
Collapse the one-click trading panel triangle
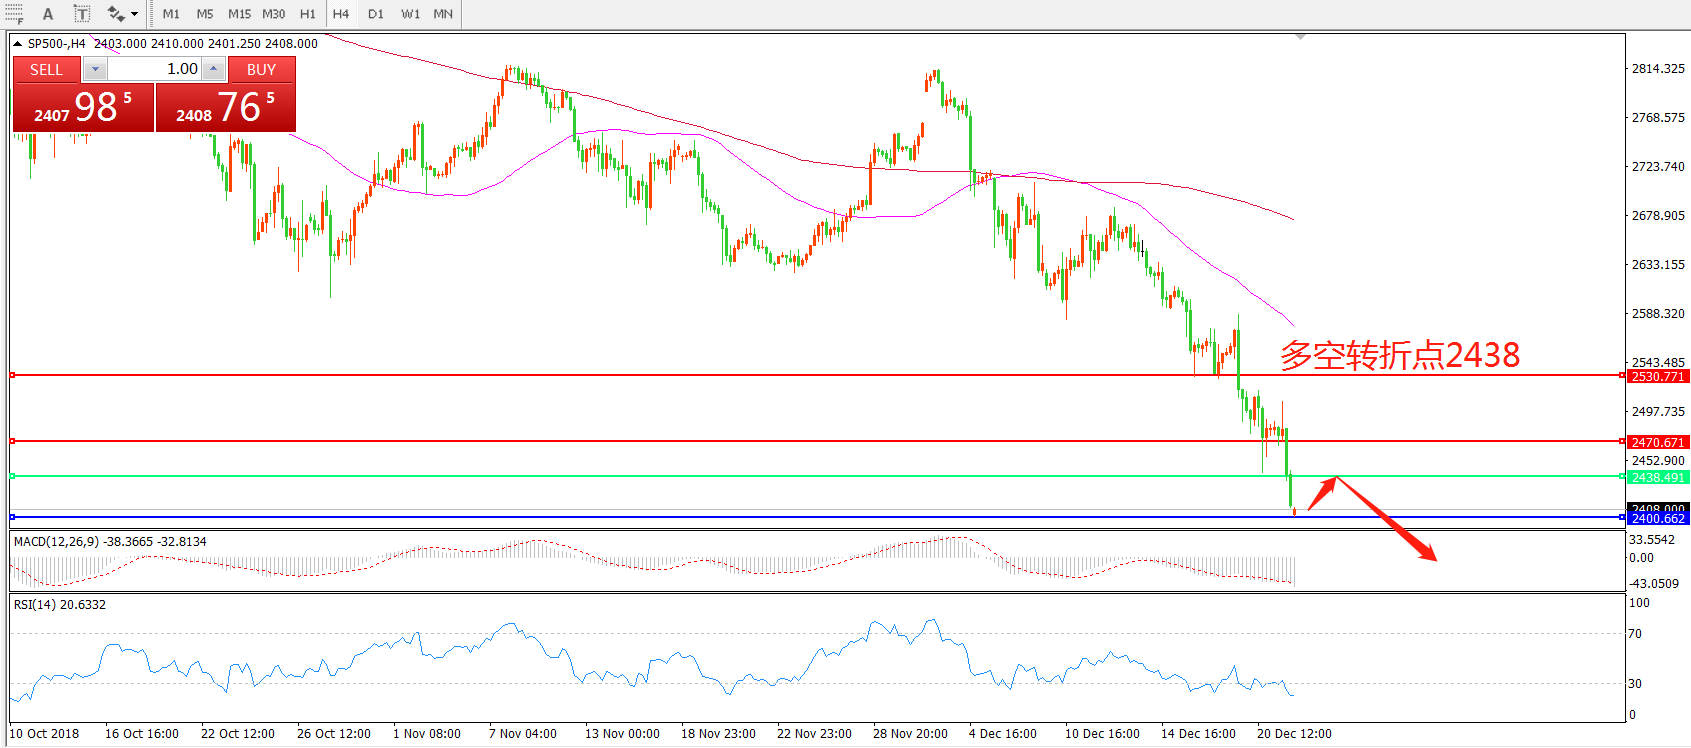coord(17,44)
